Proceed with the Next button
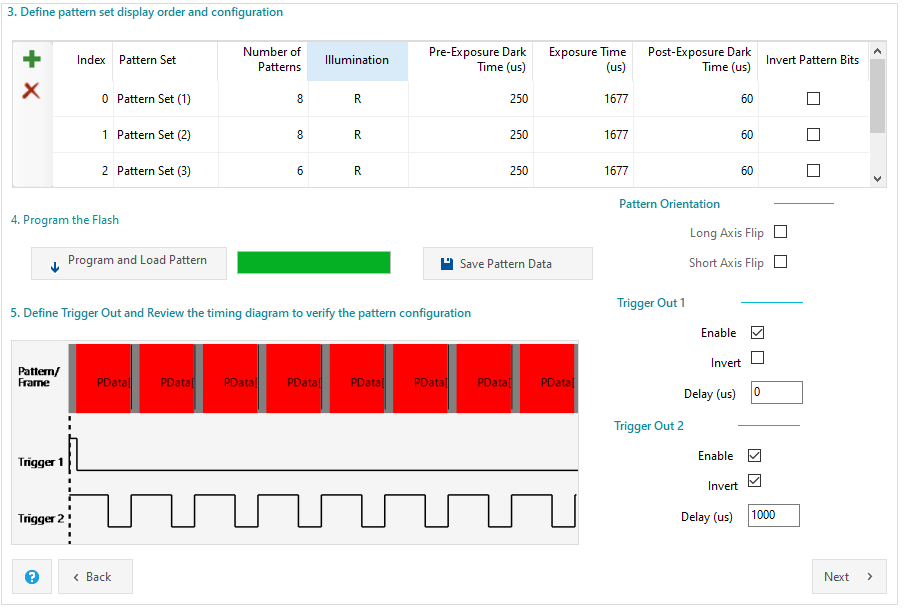This screenshot has width=906, height=608. coord(849,577)
